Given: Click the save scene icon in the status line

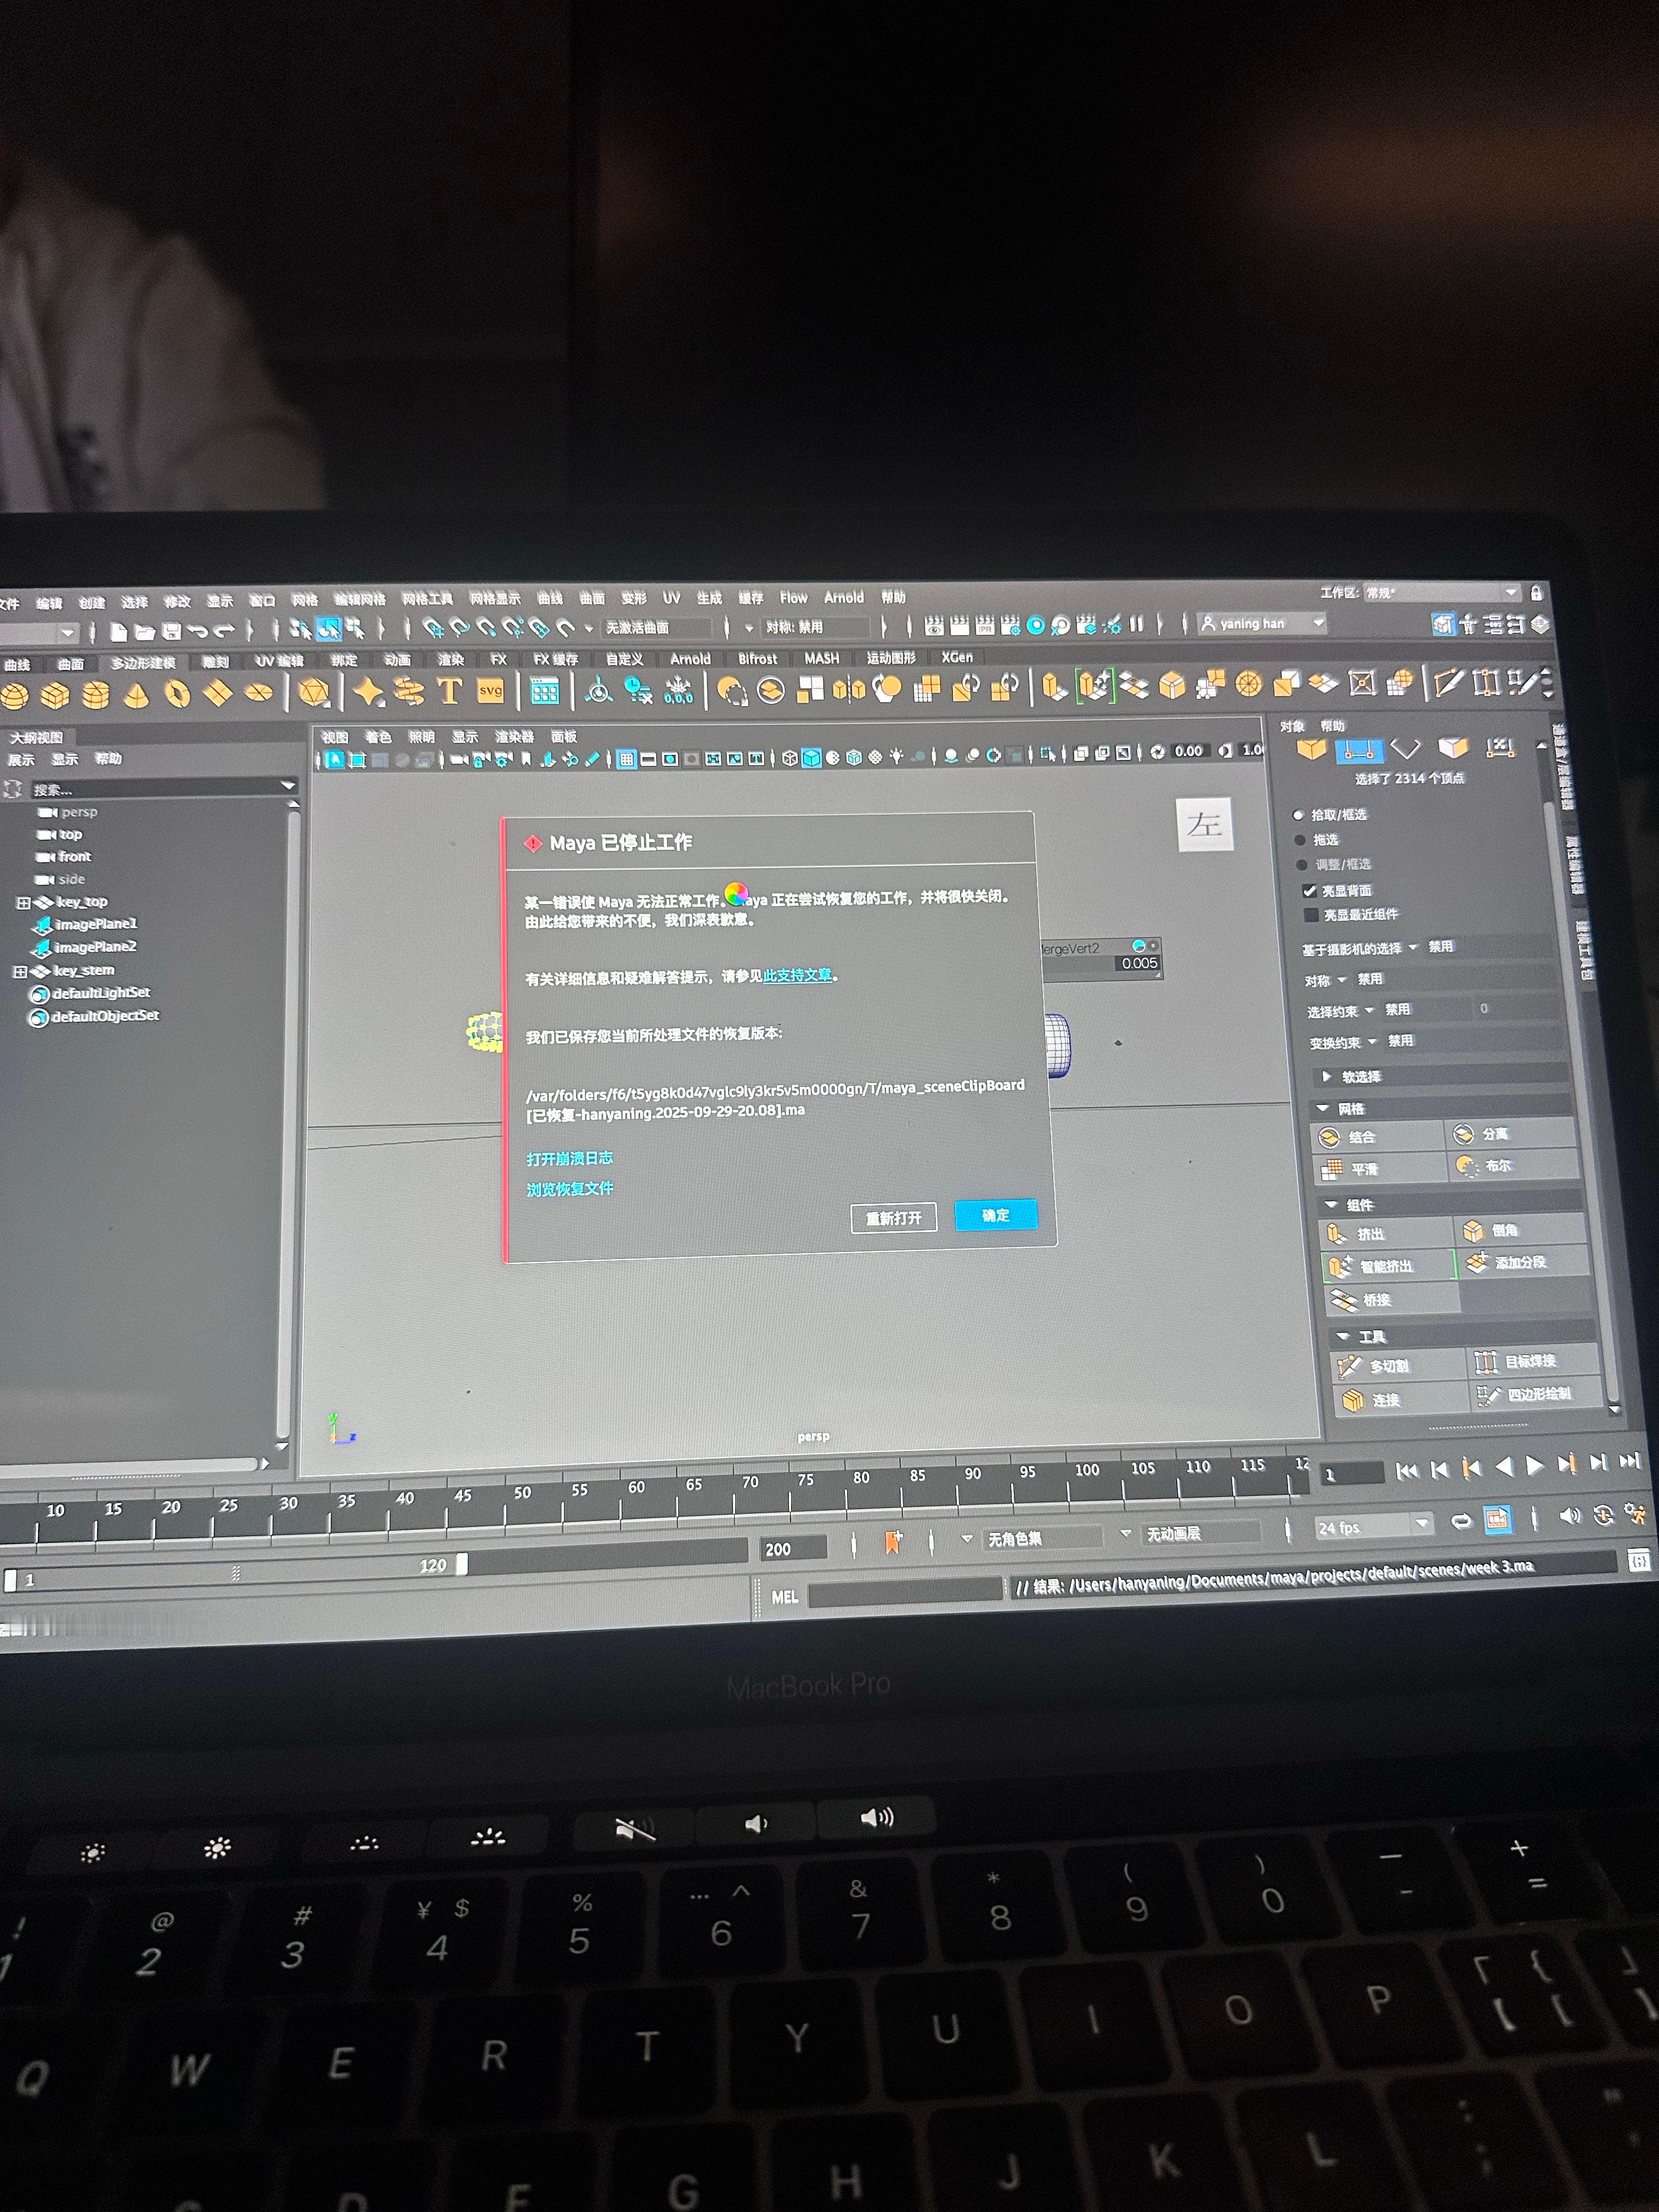Looking at the screenshot, I should point(171,632).
